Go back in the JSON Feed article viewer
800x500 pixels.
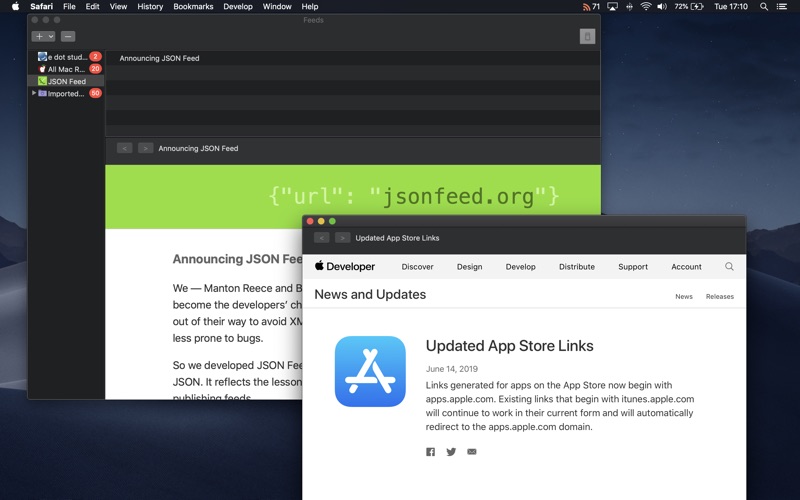124,148
